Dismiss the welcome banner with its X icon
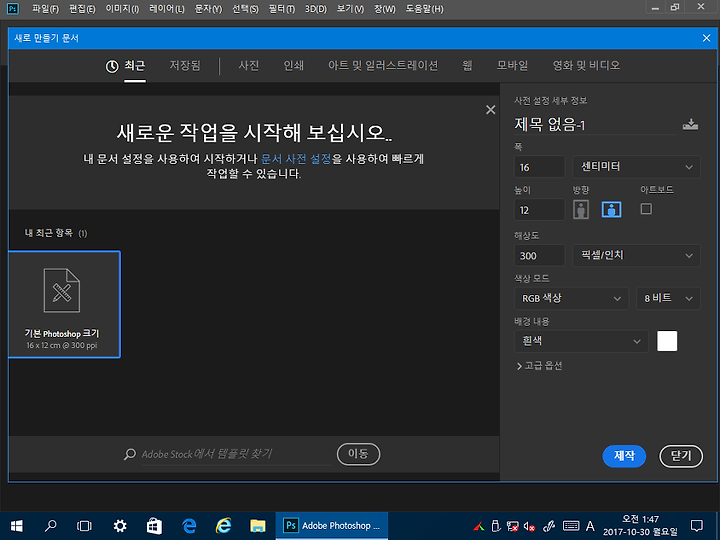 coord(490,110)
